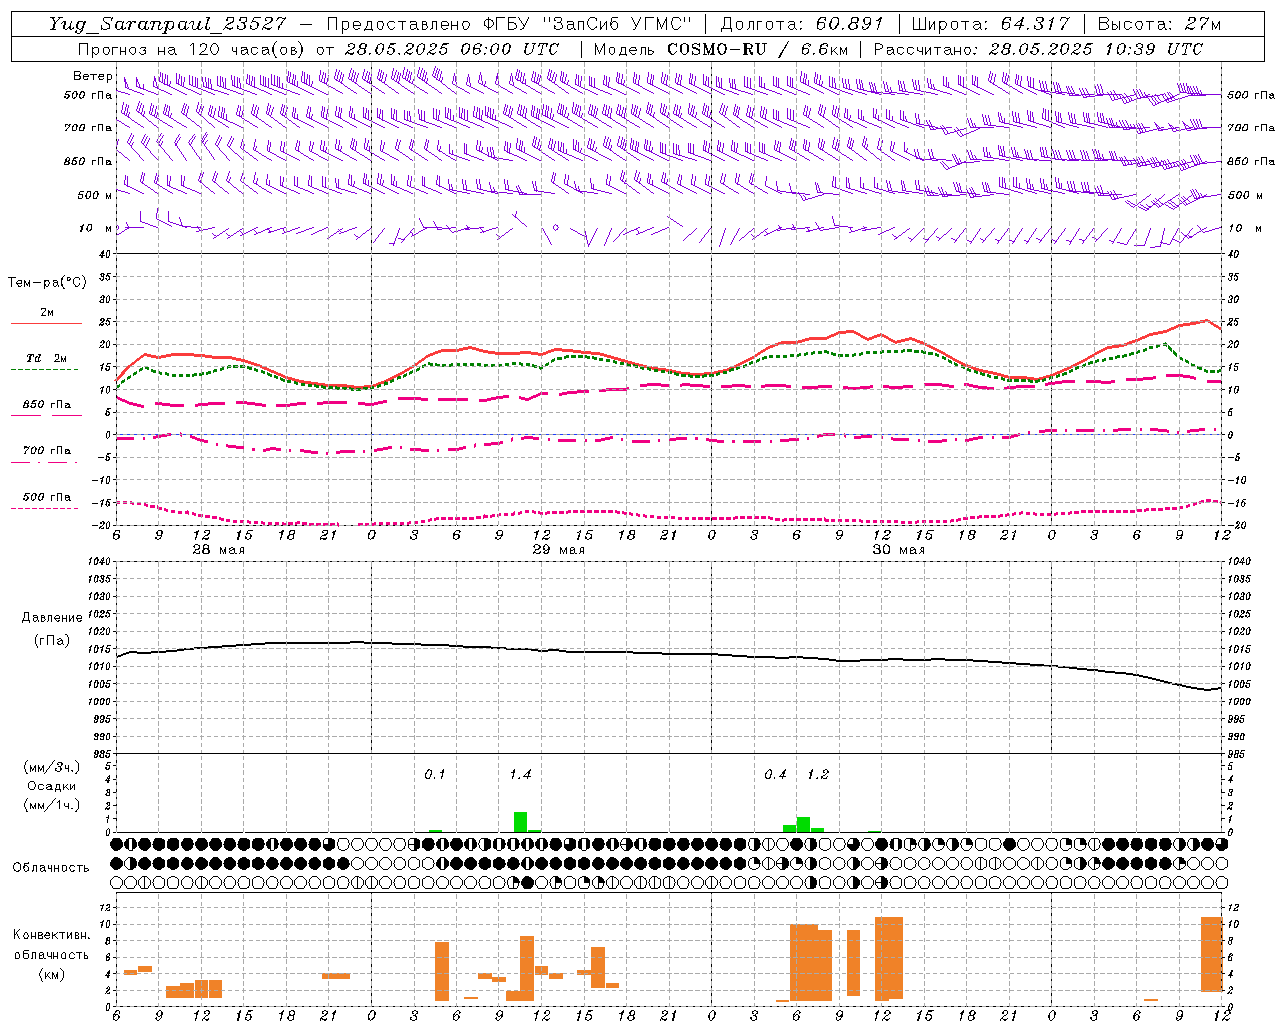The width and height of the screenshot is (1280, 1024).
Task: Click the tall green precipitation bar below 1.4
Action: pos(520,822)
